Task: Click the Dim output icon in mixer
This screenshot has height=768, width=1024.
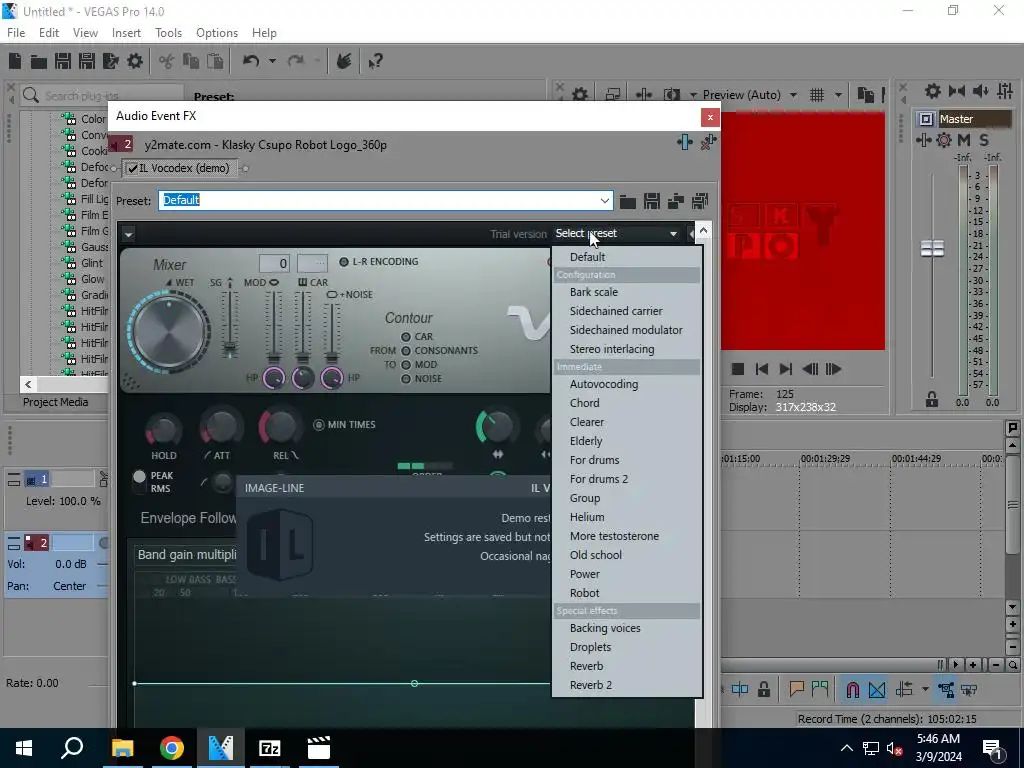Action: tap(981, 91)
